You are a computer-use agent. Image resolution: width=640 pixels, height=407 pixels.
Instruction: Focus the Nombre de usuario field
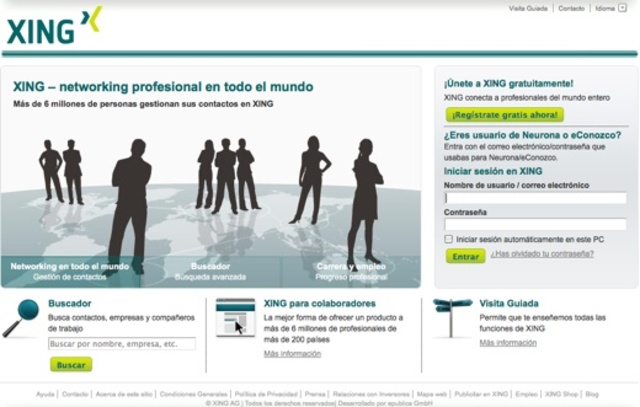coord(535,198)
